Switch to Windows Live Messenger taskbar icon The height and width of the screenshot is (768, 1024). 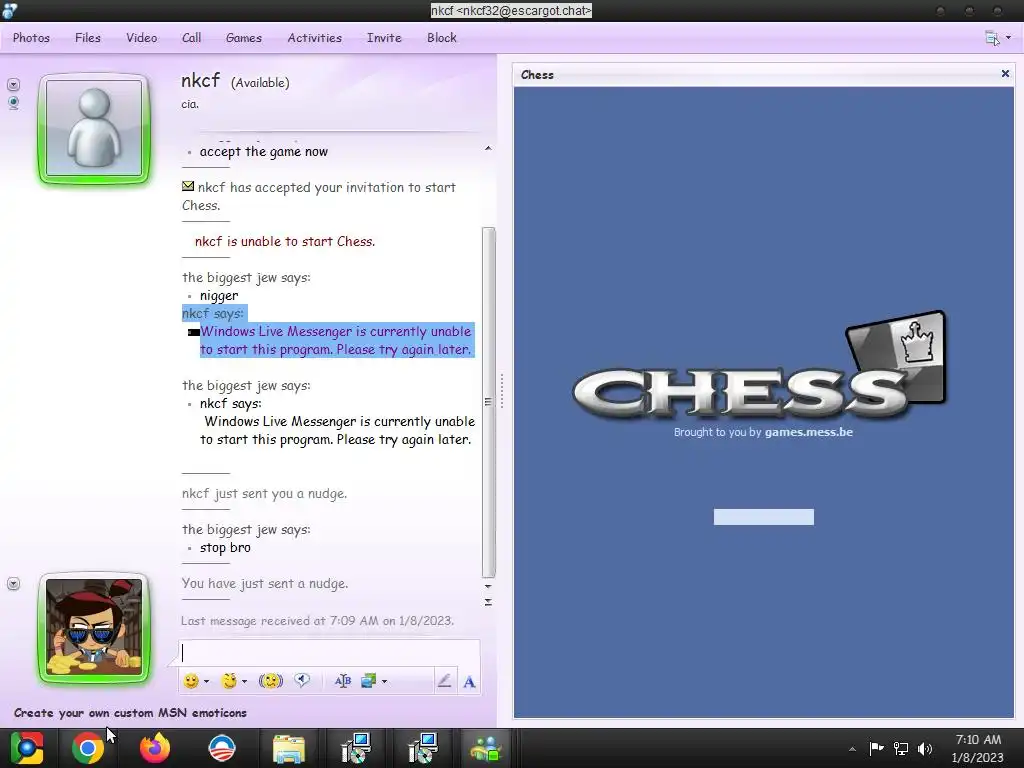[486, 748]
